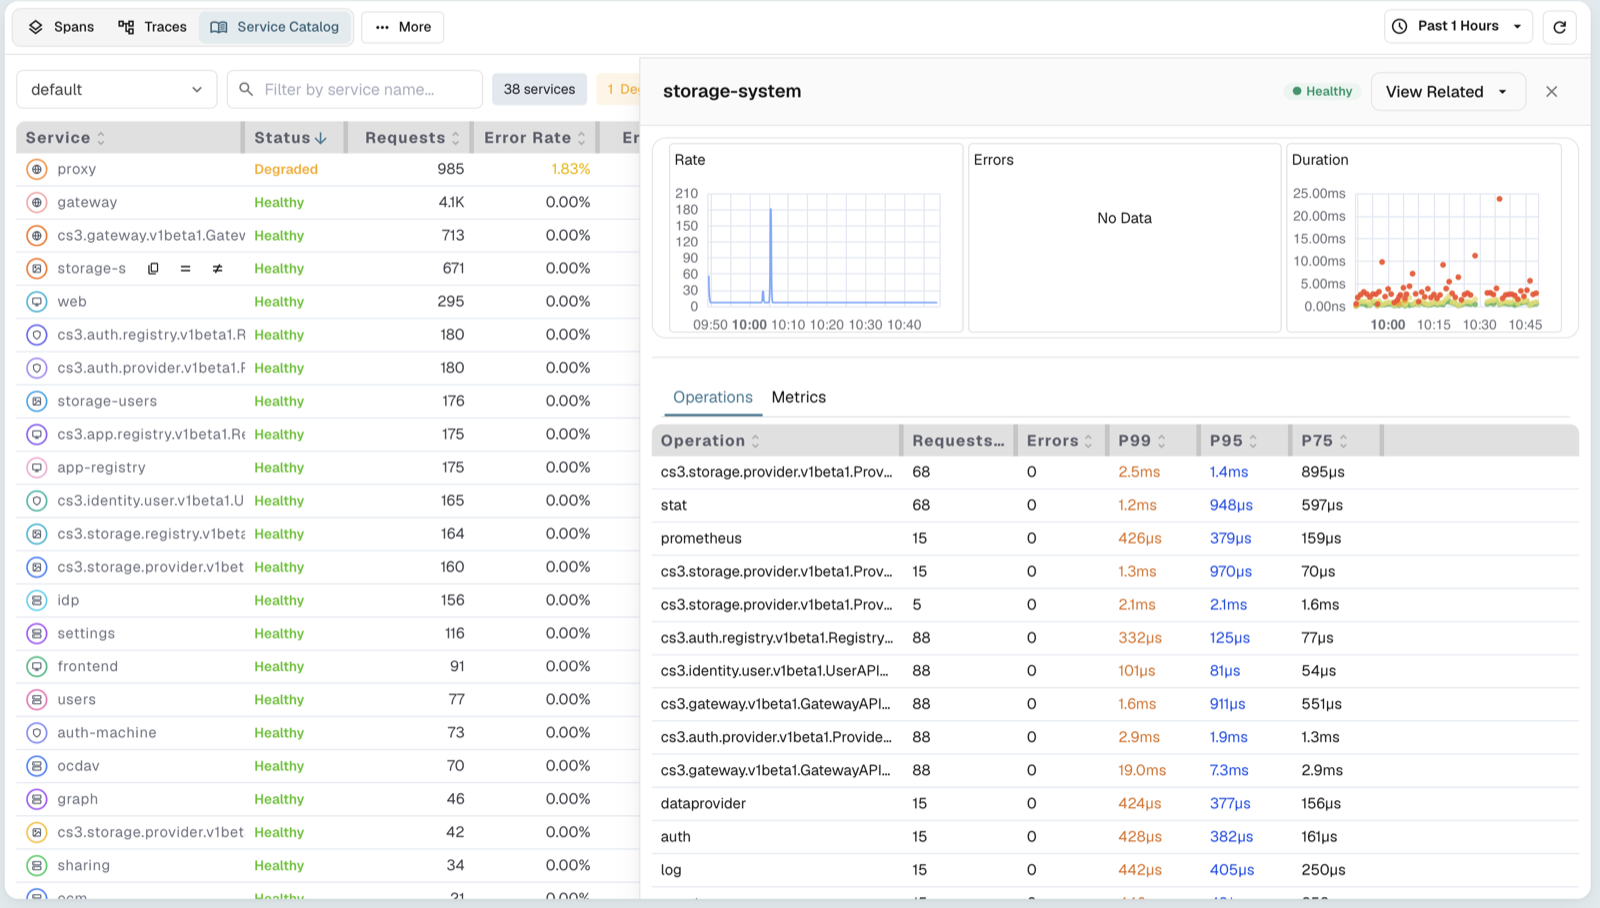
Task: Click the 4.1K requests value for gateway
Action: tap(451, 202)
